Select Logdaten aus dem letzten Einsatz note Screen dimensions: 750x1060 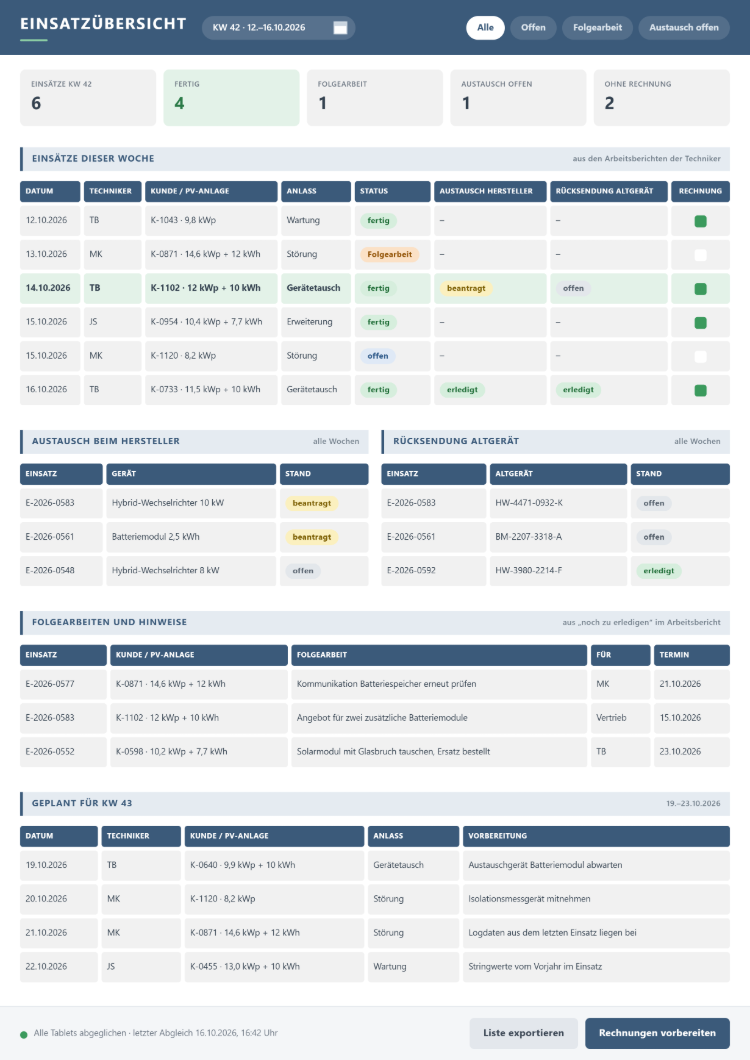(x=596, y=933)
